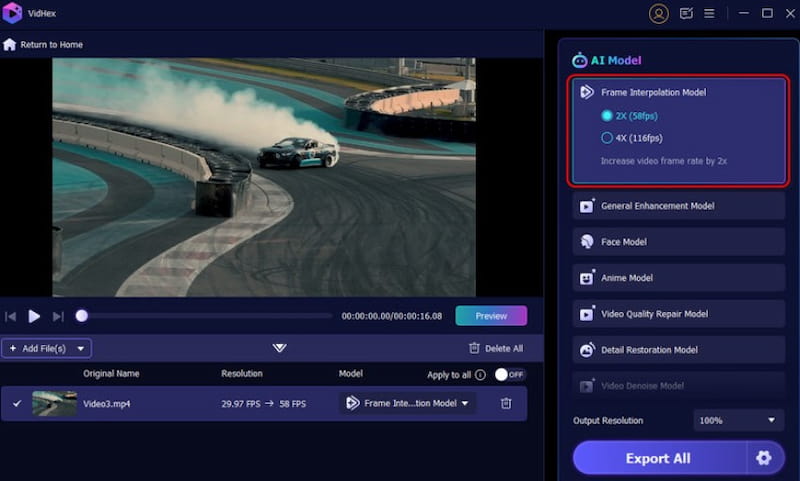Select General Enhancement Model
Screen dimensions: 800x481
click(x=679, y=206)
